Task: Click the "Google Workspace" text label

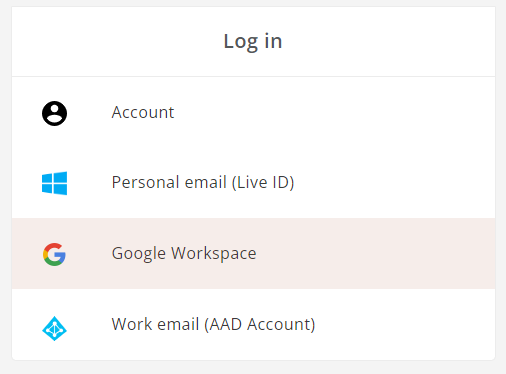Action: [x=184, y=253]
